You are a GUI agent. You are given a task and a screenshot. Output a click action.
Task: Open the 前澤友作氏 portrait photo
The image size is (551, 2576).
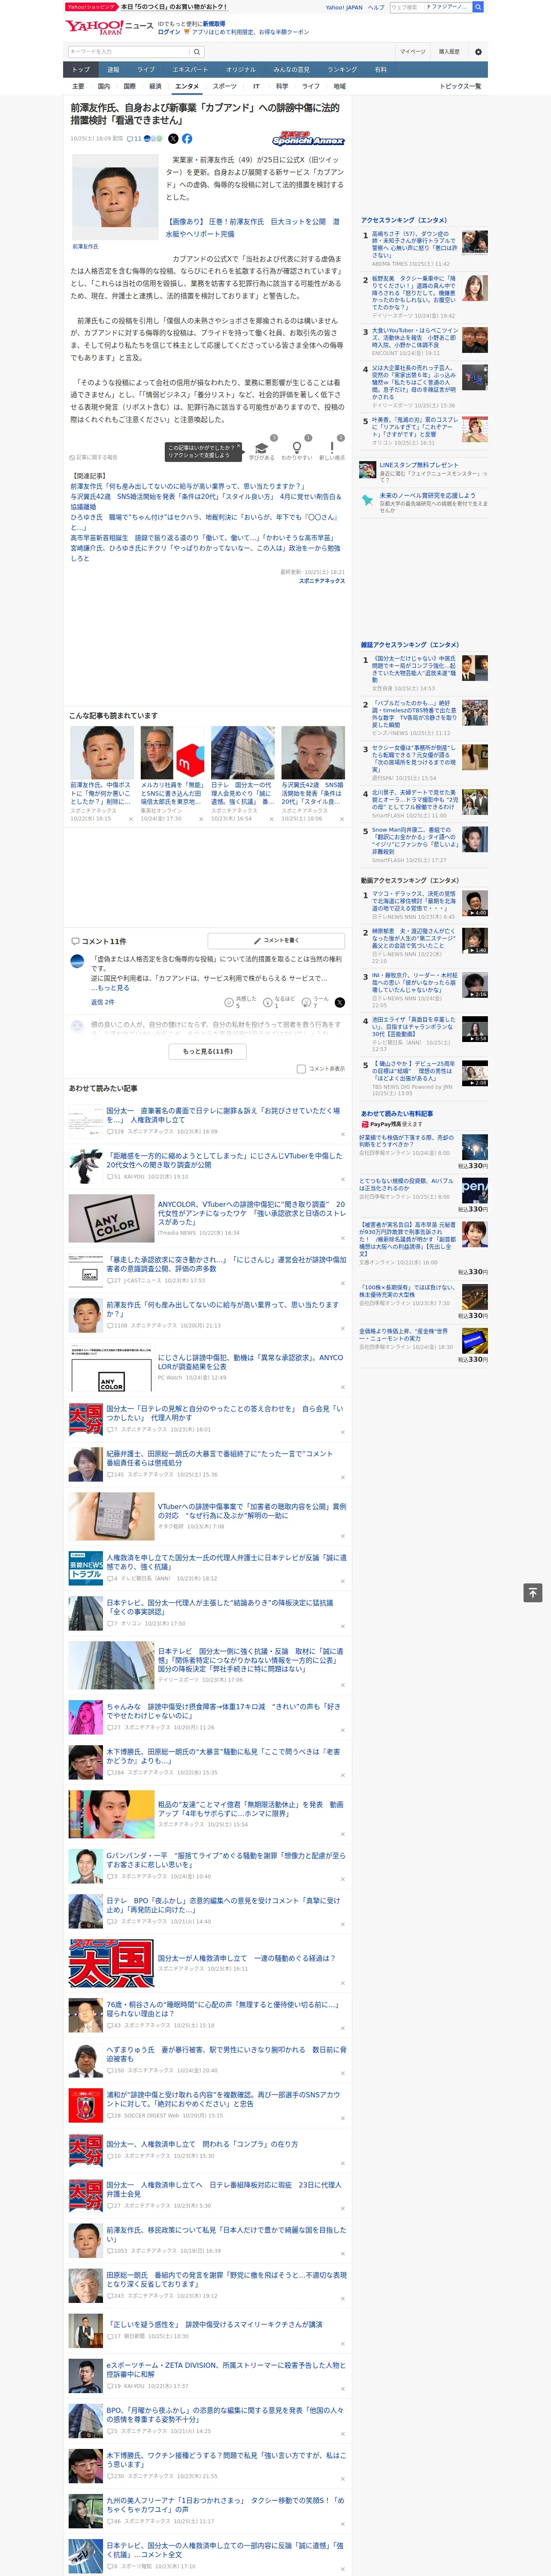(116, 196)
